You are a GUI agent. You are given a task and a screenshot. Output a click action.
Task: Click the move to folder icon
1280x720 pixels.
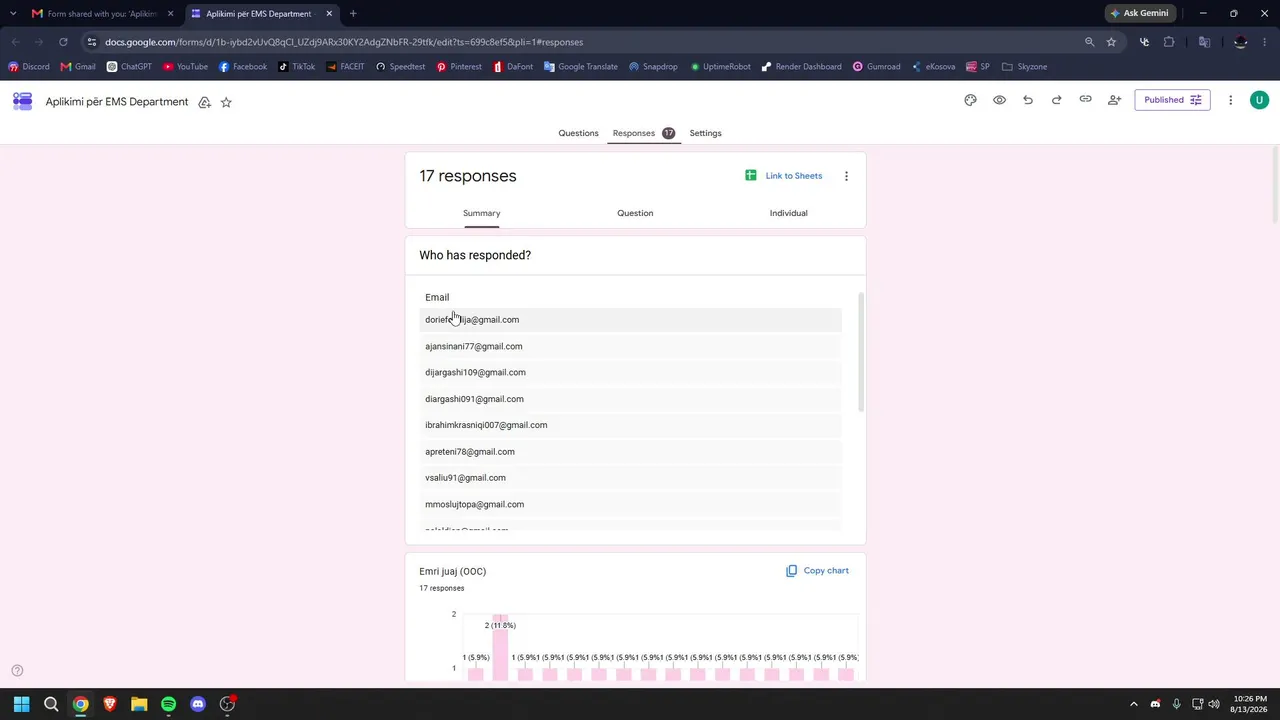(x=204, y=102)
